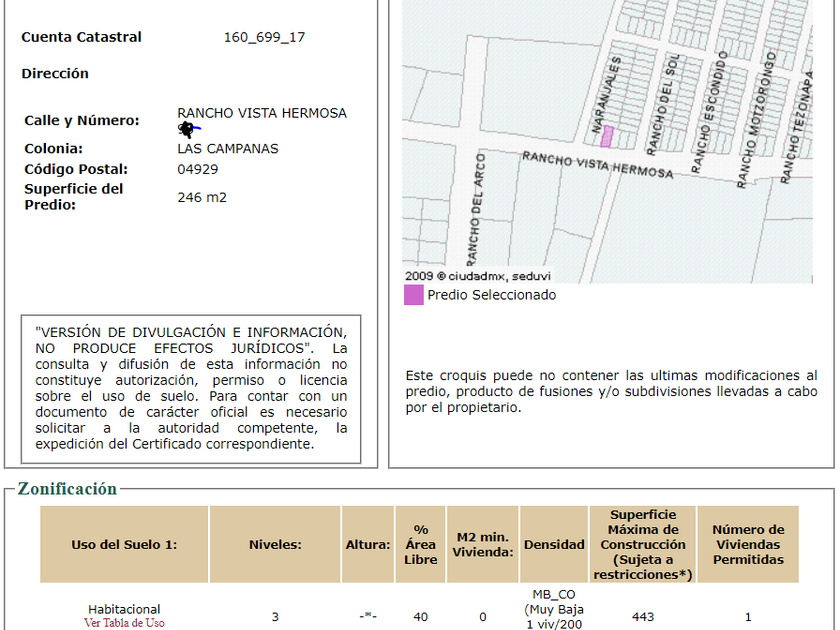Image resolution: width=840 pixels, height=630 pixels.
Task: Click the legal disclaimer box text
Action: [191, 388]
